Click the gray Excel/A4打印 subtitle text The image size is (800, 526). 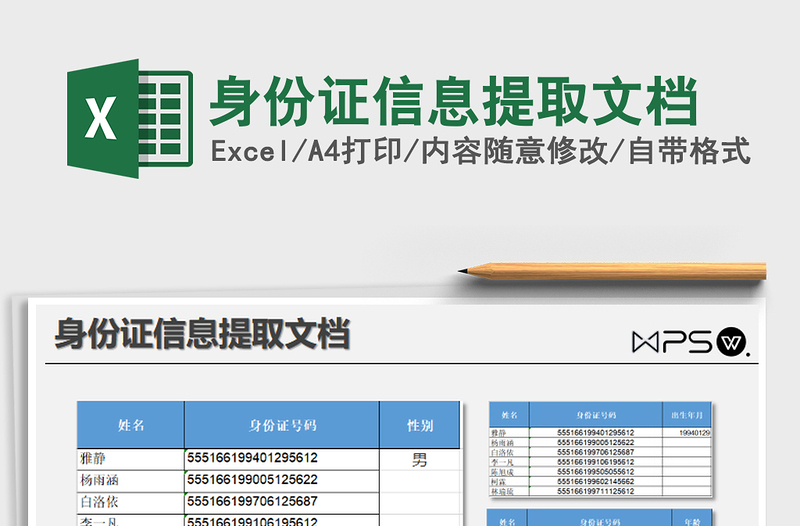pos(480,151)
